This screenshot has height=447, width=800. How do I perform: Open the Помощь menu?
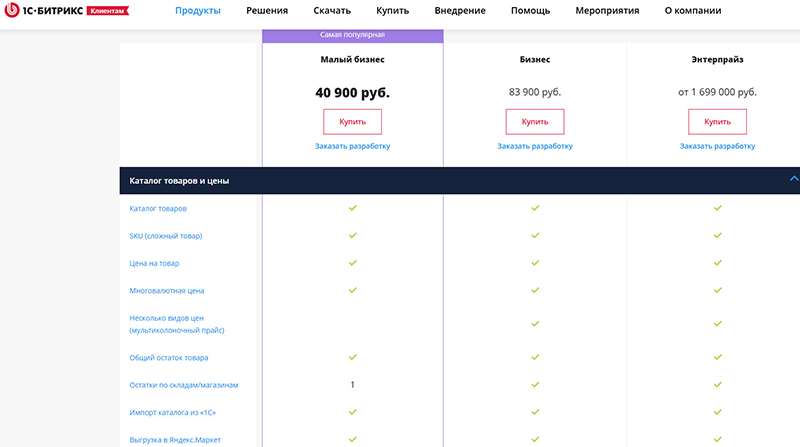530,11
